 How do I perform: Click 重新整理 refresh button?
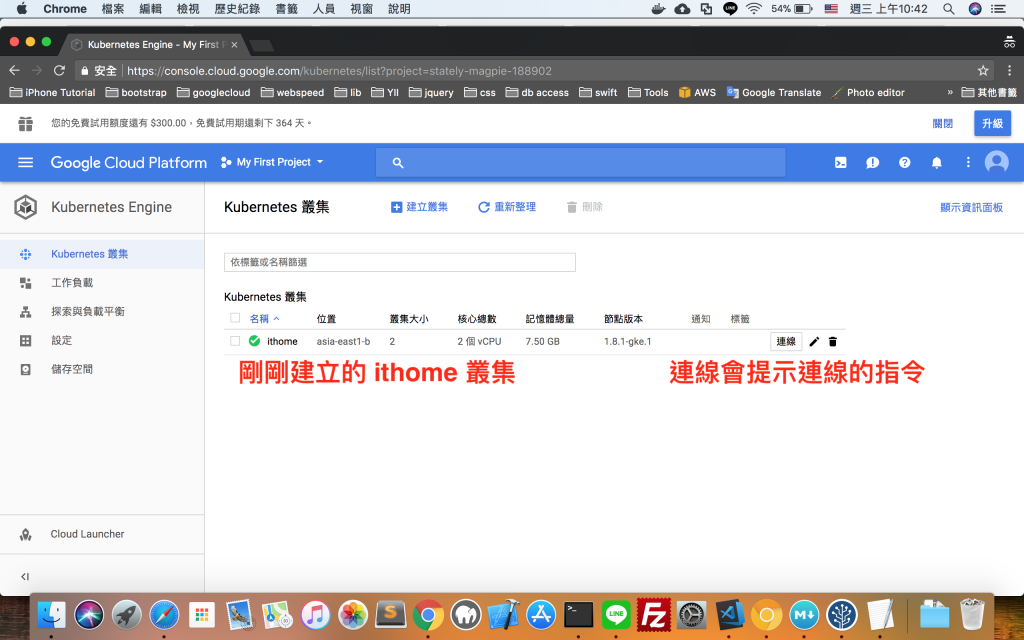click(x=507, y=207)
